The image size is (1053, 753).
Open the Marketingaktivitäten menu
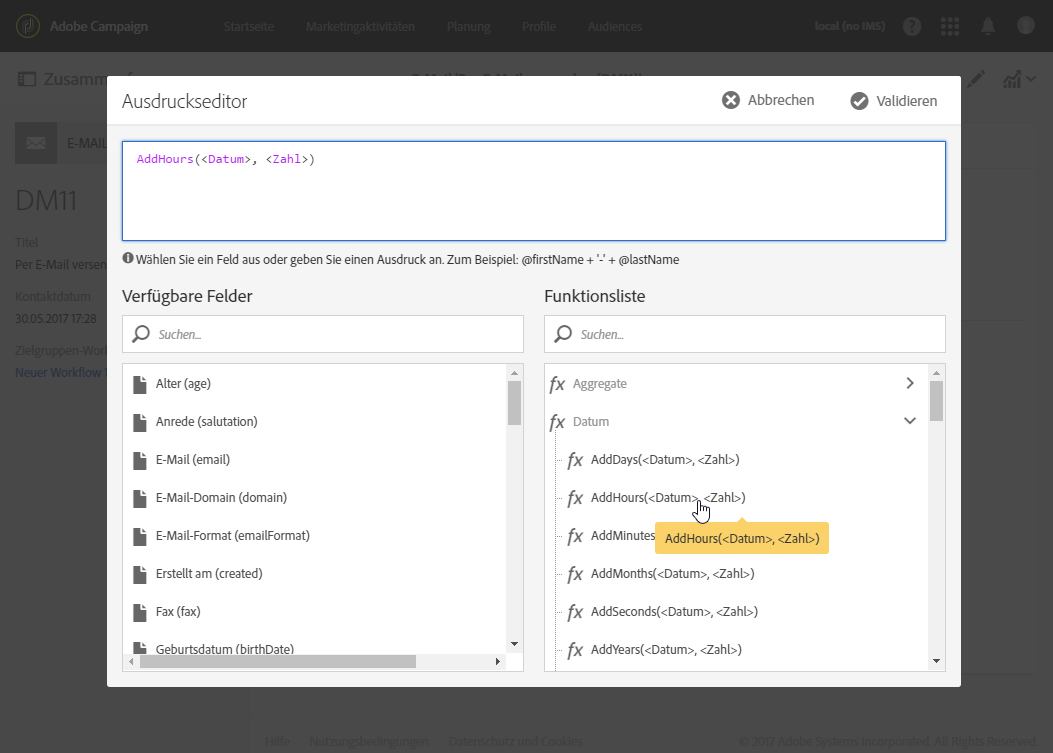point(360,26)
